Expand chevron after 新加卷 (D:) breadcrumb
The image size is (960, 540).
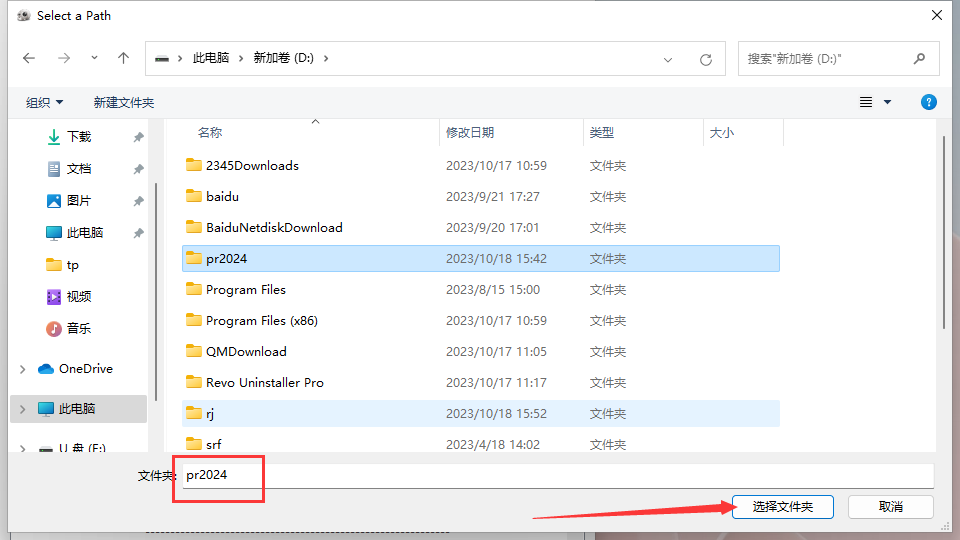pyautogui.click(x=326, y=58)
